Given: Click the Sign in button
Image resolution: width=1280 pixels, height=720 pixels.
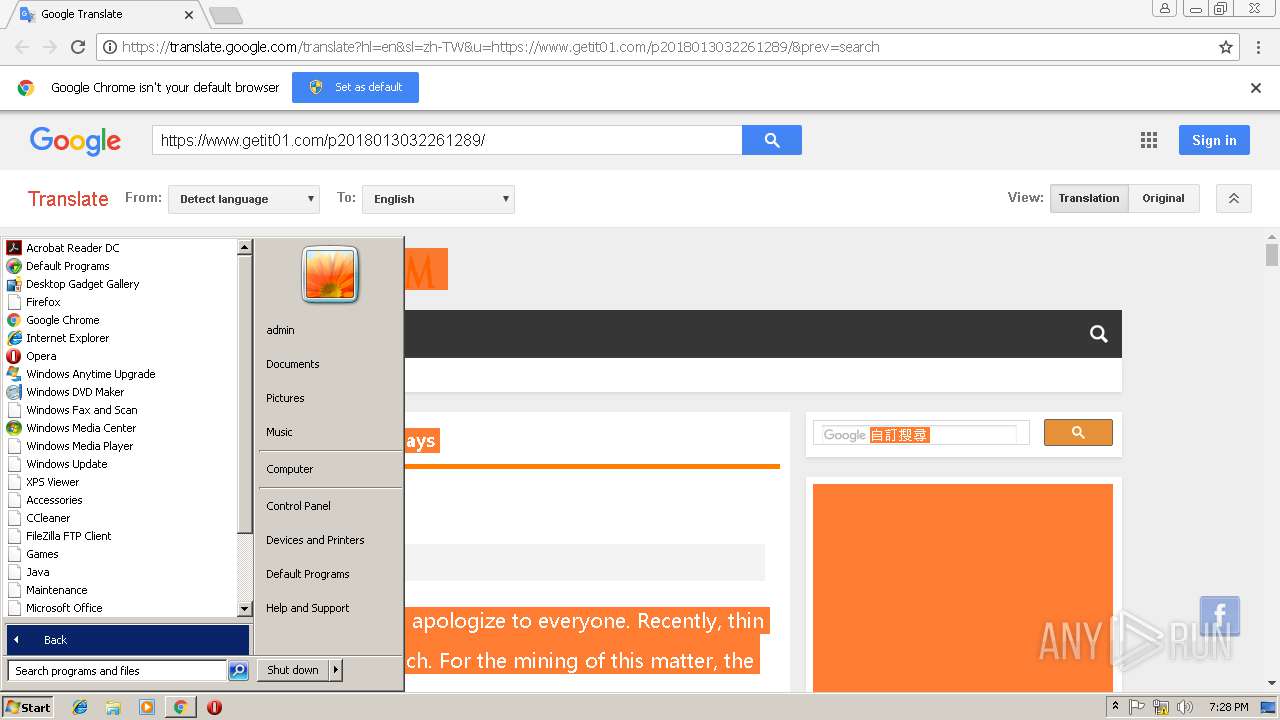Looking at the screenshot, I should tap(1214, 140).
